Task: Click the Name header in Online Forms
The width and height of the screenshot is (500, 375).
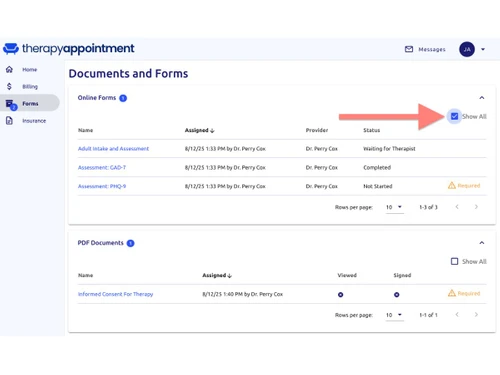Action: coord(85,130)
